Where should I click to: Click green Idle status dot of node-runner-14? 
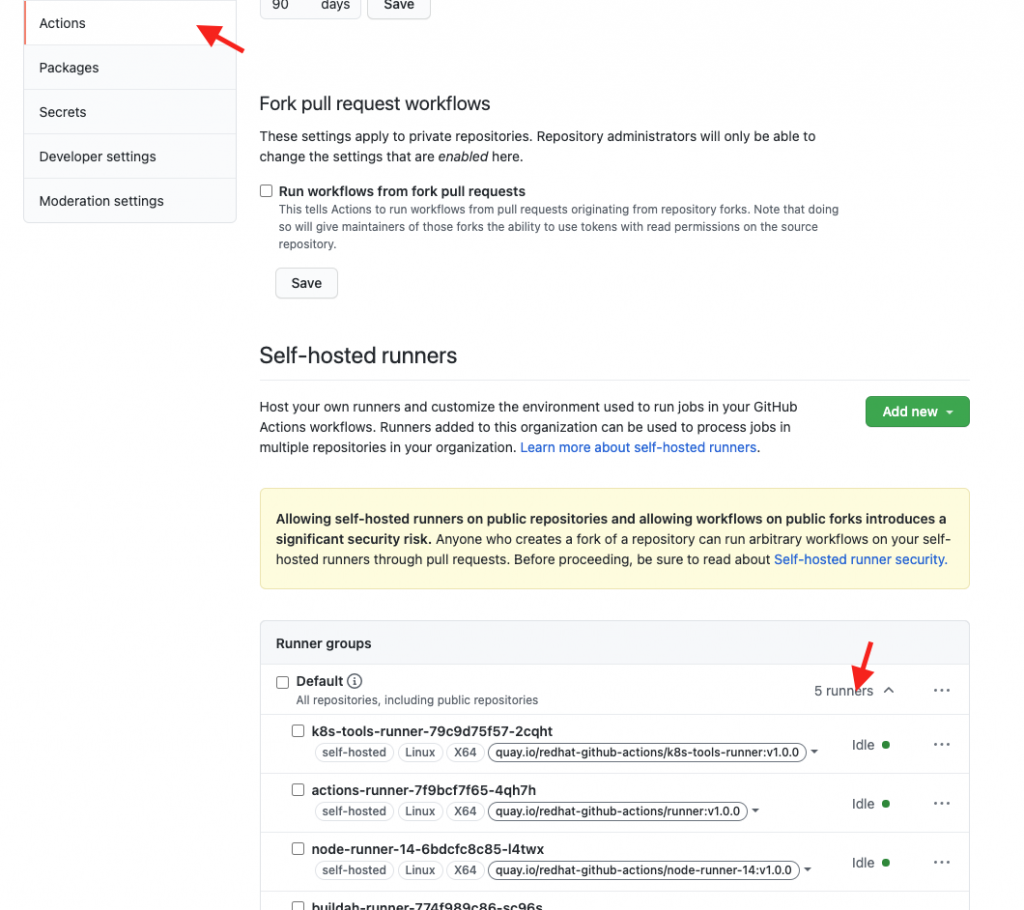pyautogui.click(x=886, y=862)
